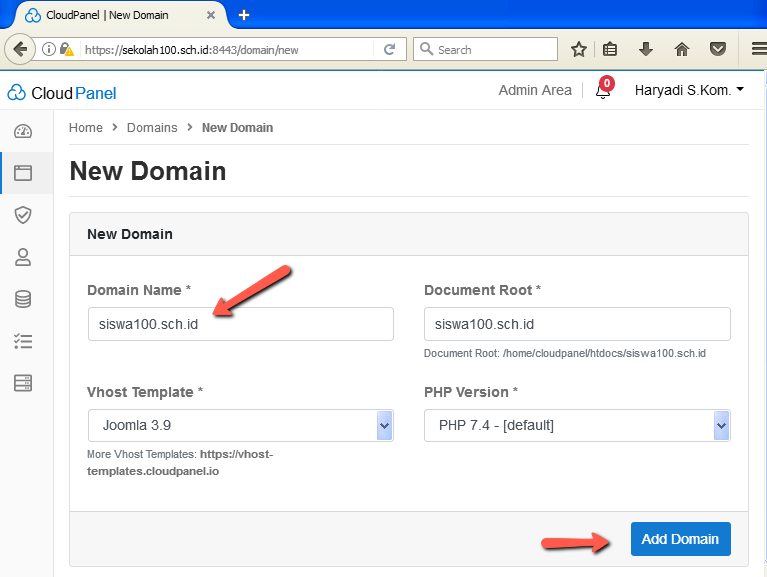Click the notifications bell icon
Viewport: 767px width, 577px height.
pos(603,91)
